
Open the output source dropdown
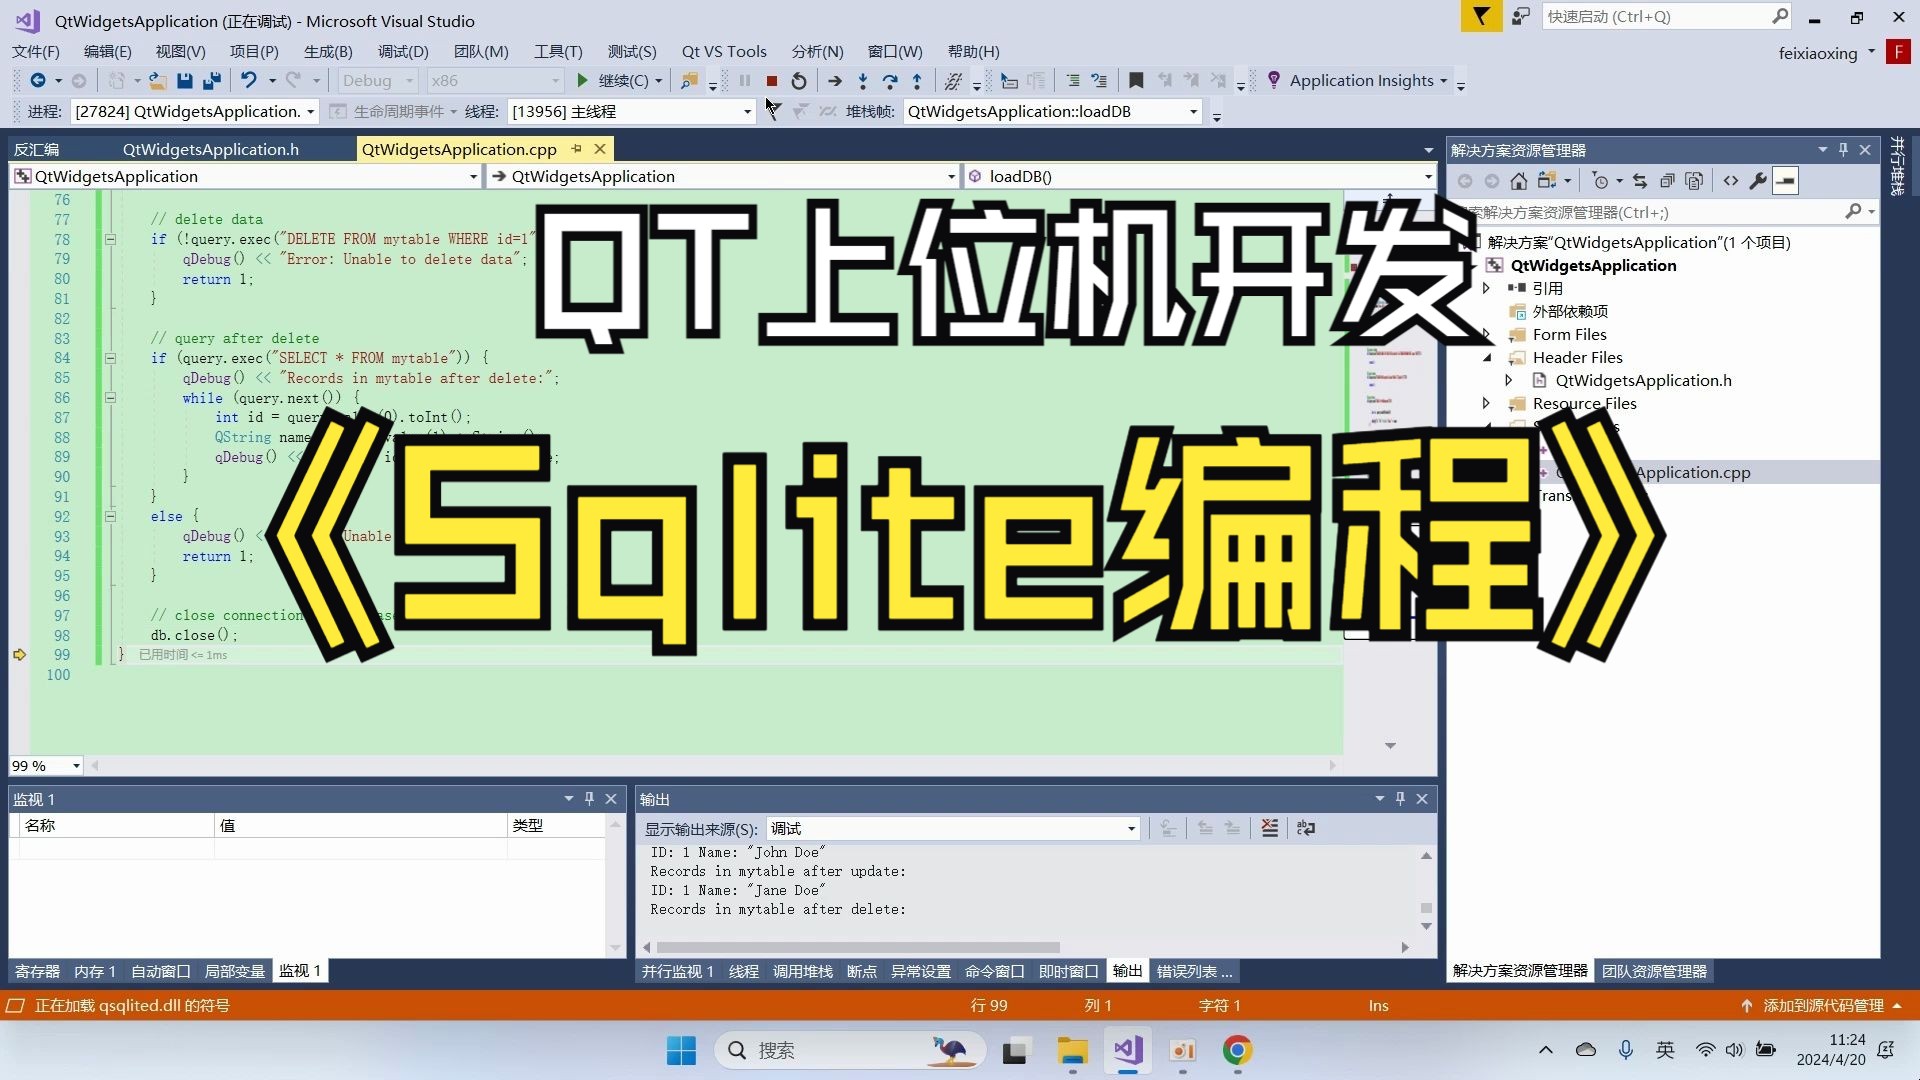click(x=1131, y=829)
